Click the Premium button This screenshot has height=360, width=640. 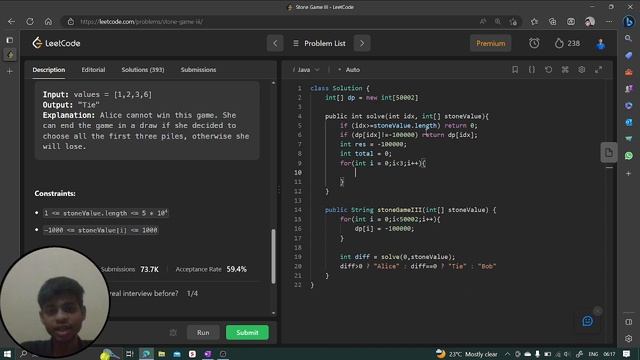click(x=491, y=43)
